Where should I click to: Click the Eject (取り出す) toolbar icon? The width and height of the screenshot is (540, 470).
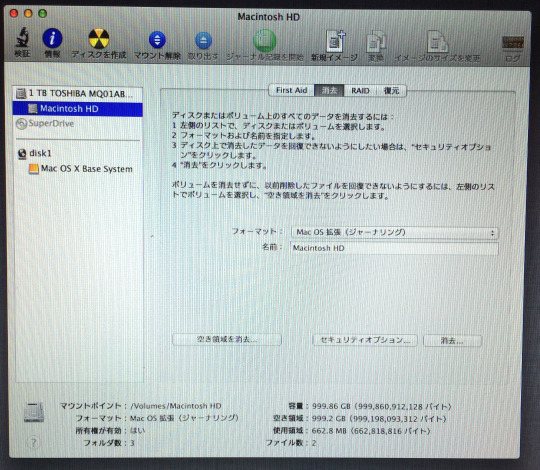pyautogui.click(x=204, y=40)
